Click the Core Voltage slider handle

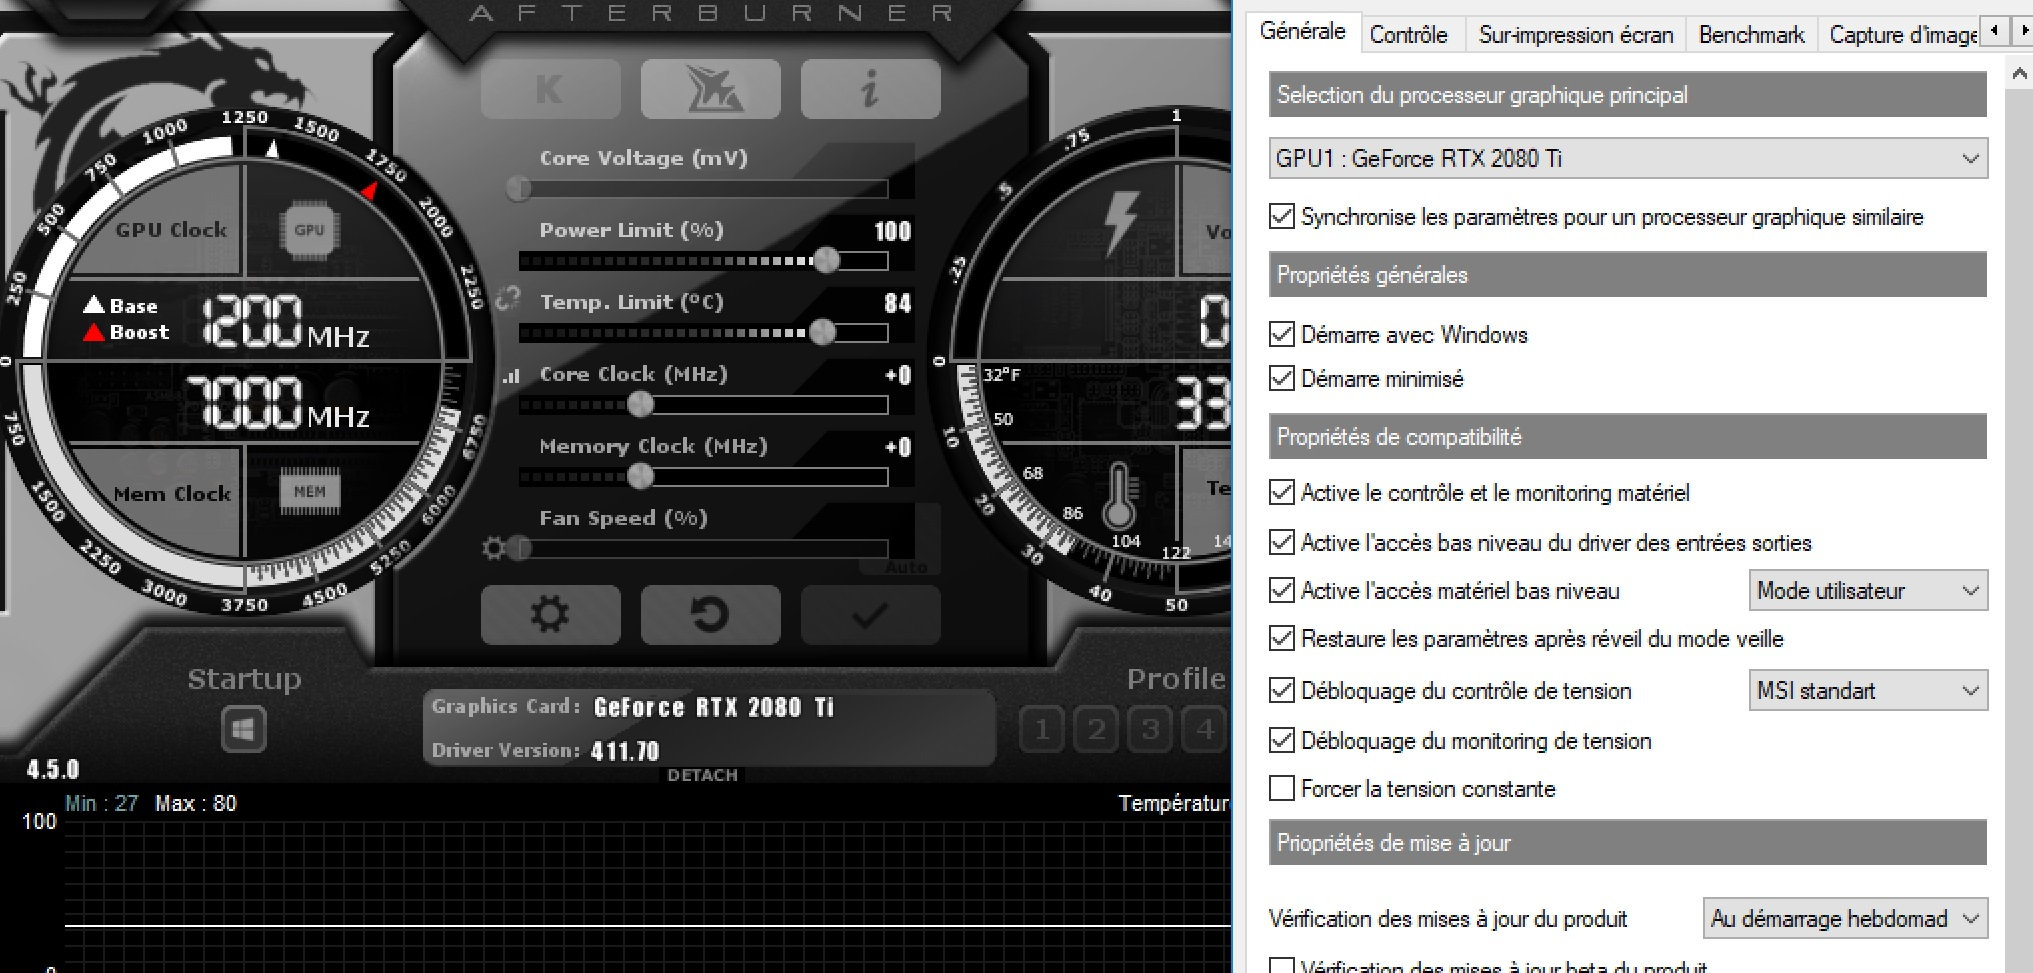click(518, 188)
